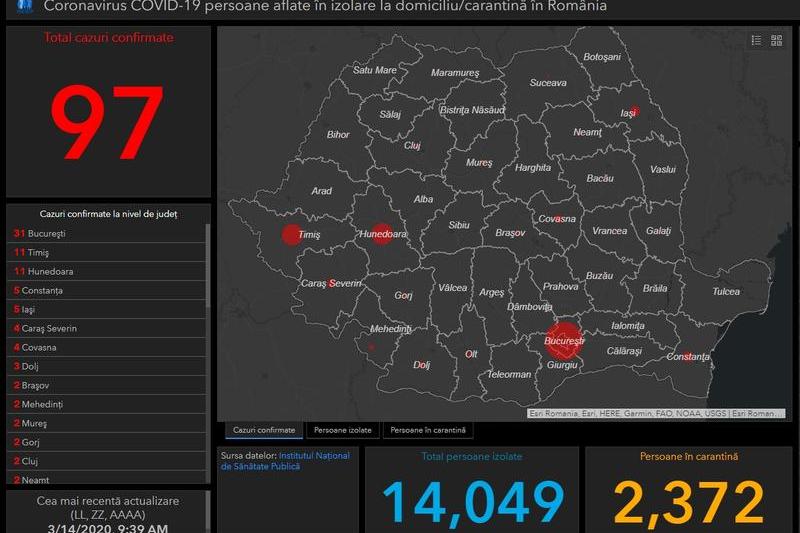The height and width of the screenshot is (533, 800).
Task: Switch to Cazuri confirmate tab
Action: (x=264, y=430)
